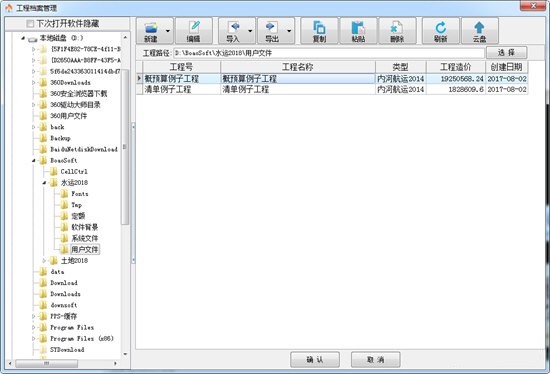Select the 软件背景 folder
Screen dimensions: 550x374
tap(85, 227)
